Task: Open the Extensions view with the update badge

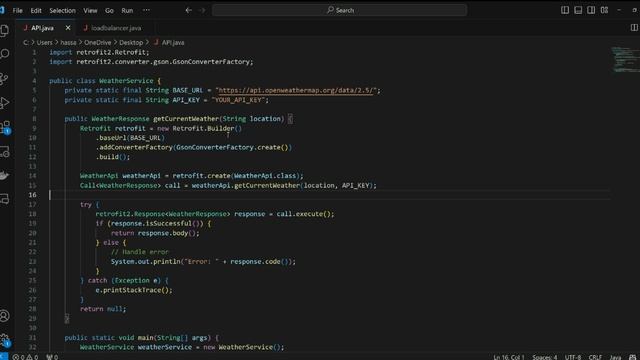Action: (x=5, y=127)
